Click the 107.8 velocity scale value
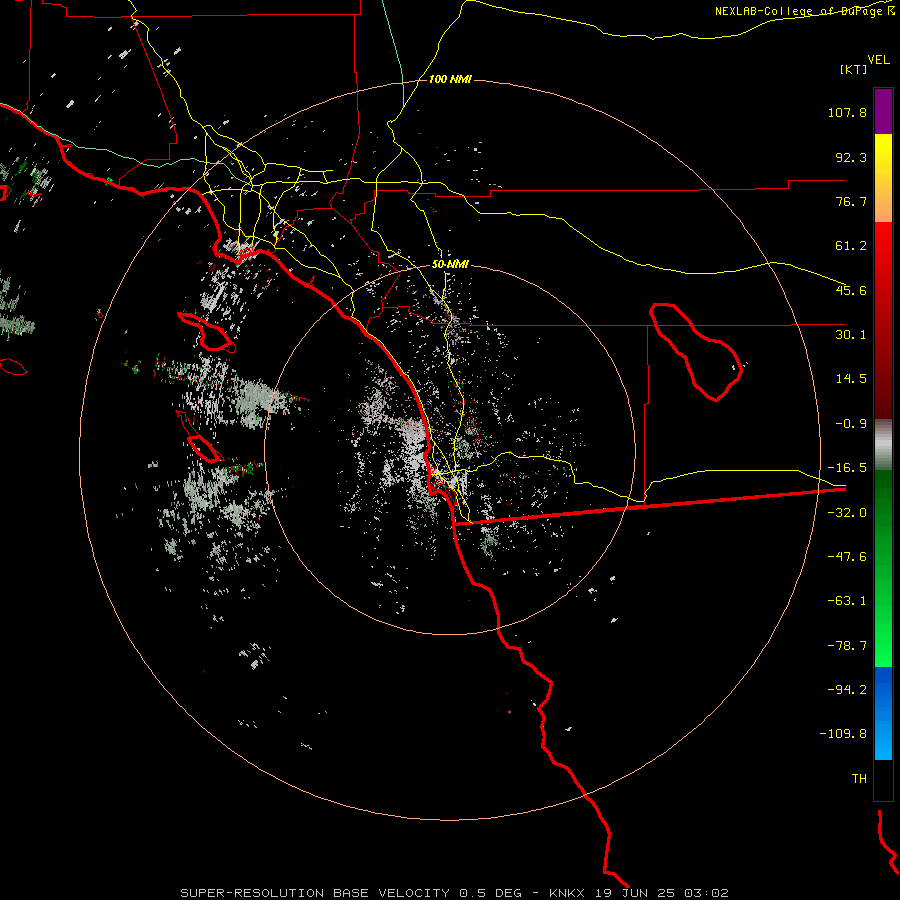Screen dimensions: 900x900 tap(847, 112)
